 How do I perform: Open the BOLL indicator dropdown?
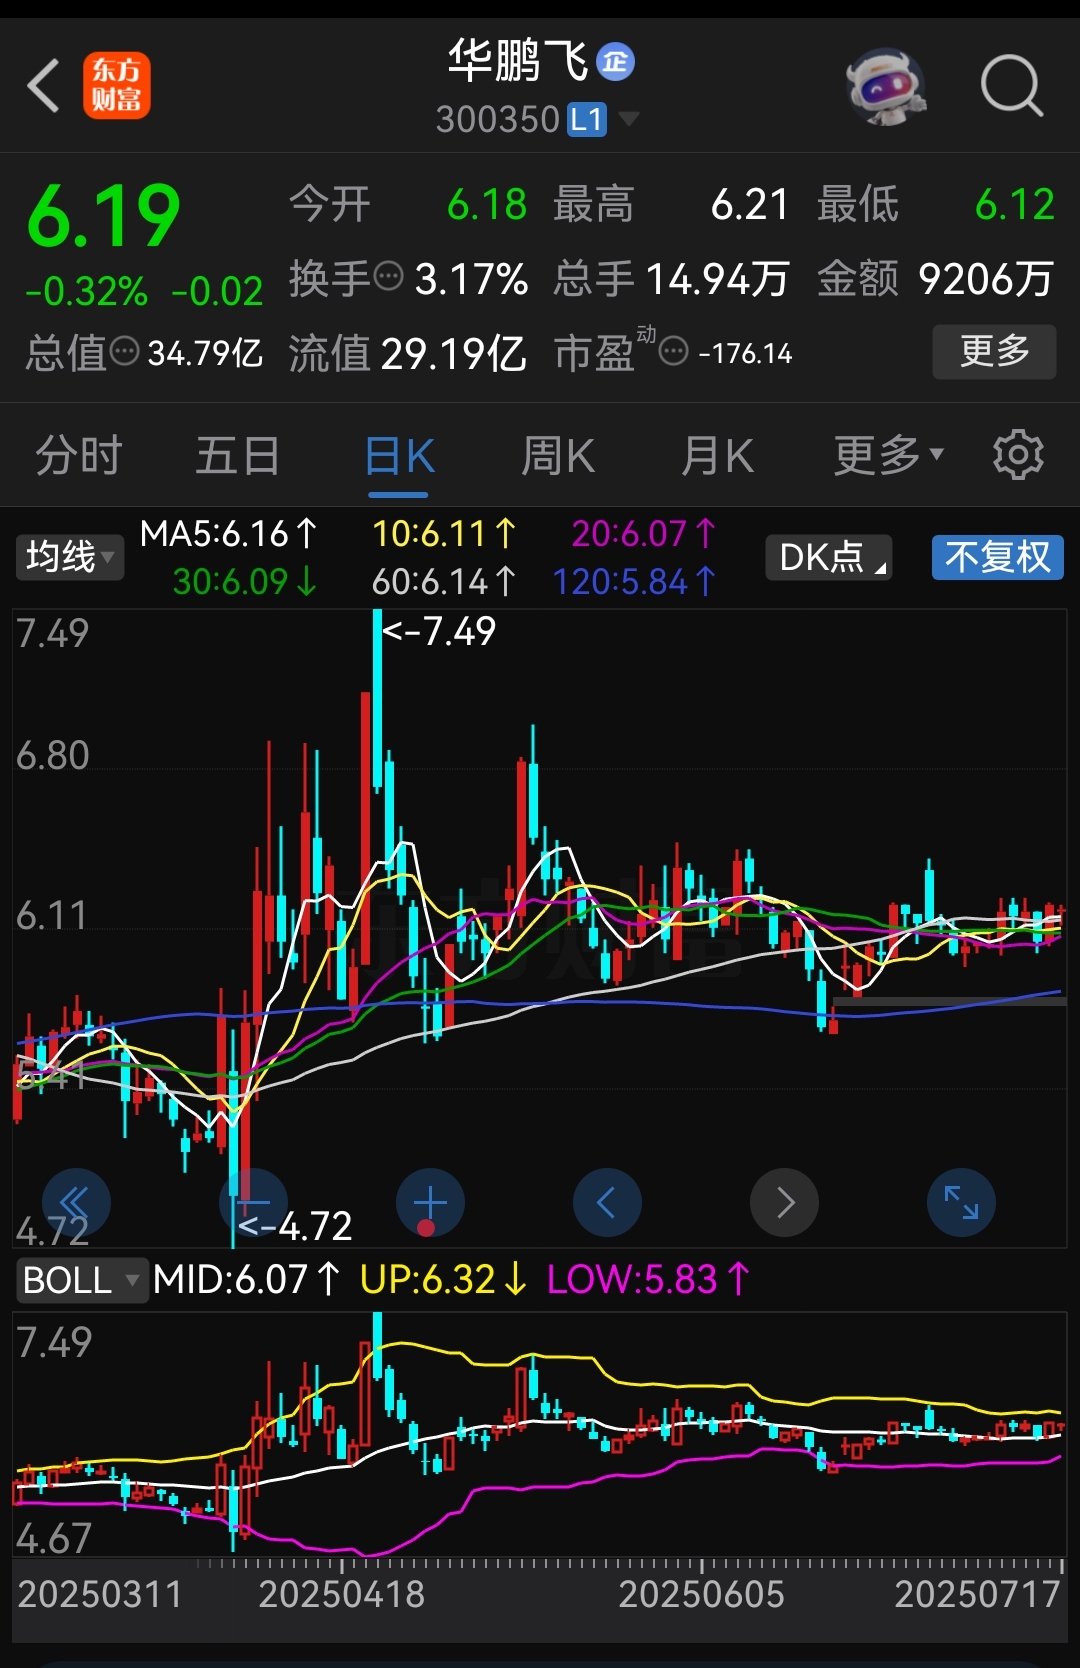click(x=82, y=1280)
